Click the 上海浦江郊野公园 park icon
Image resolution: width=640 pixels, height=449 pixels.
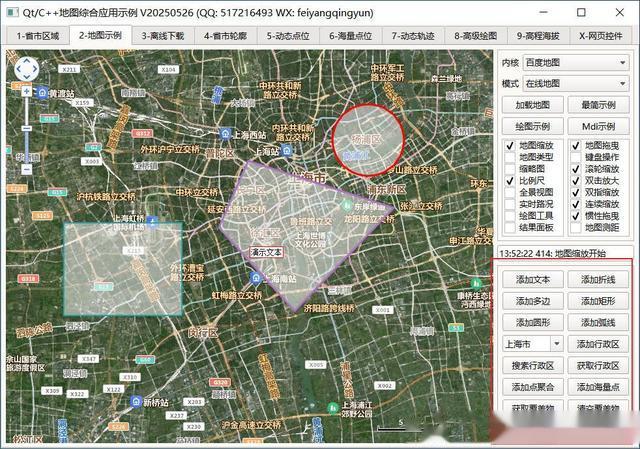click(x=334, y=408)
